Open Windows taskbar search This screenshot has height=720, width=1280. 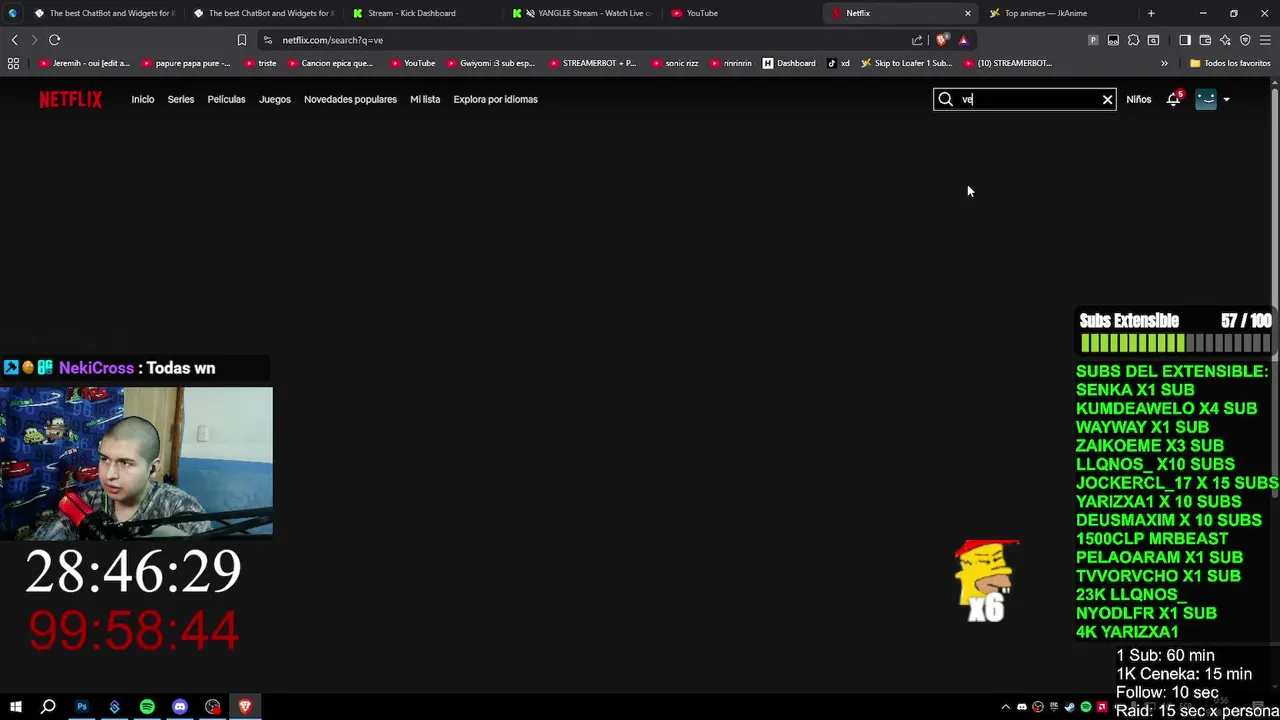pos(48,707)
